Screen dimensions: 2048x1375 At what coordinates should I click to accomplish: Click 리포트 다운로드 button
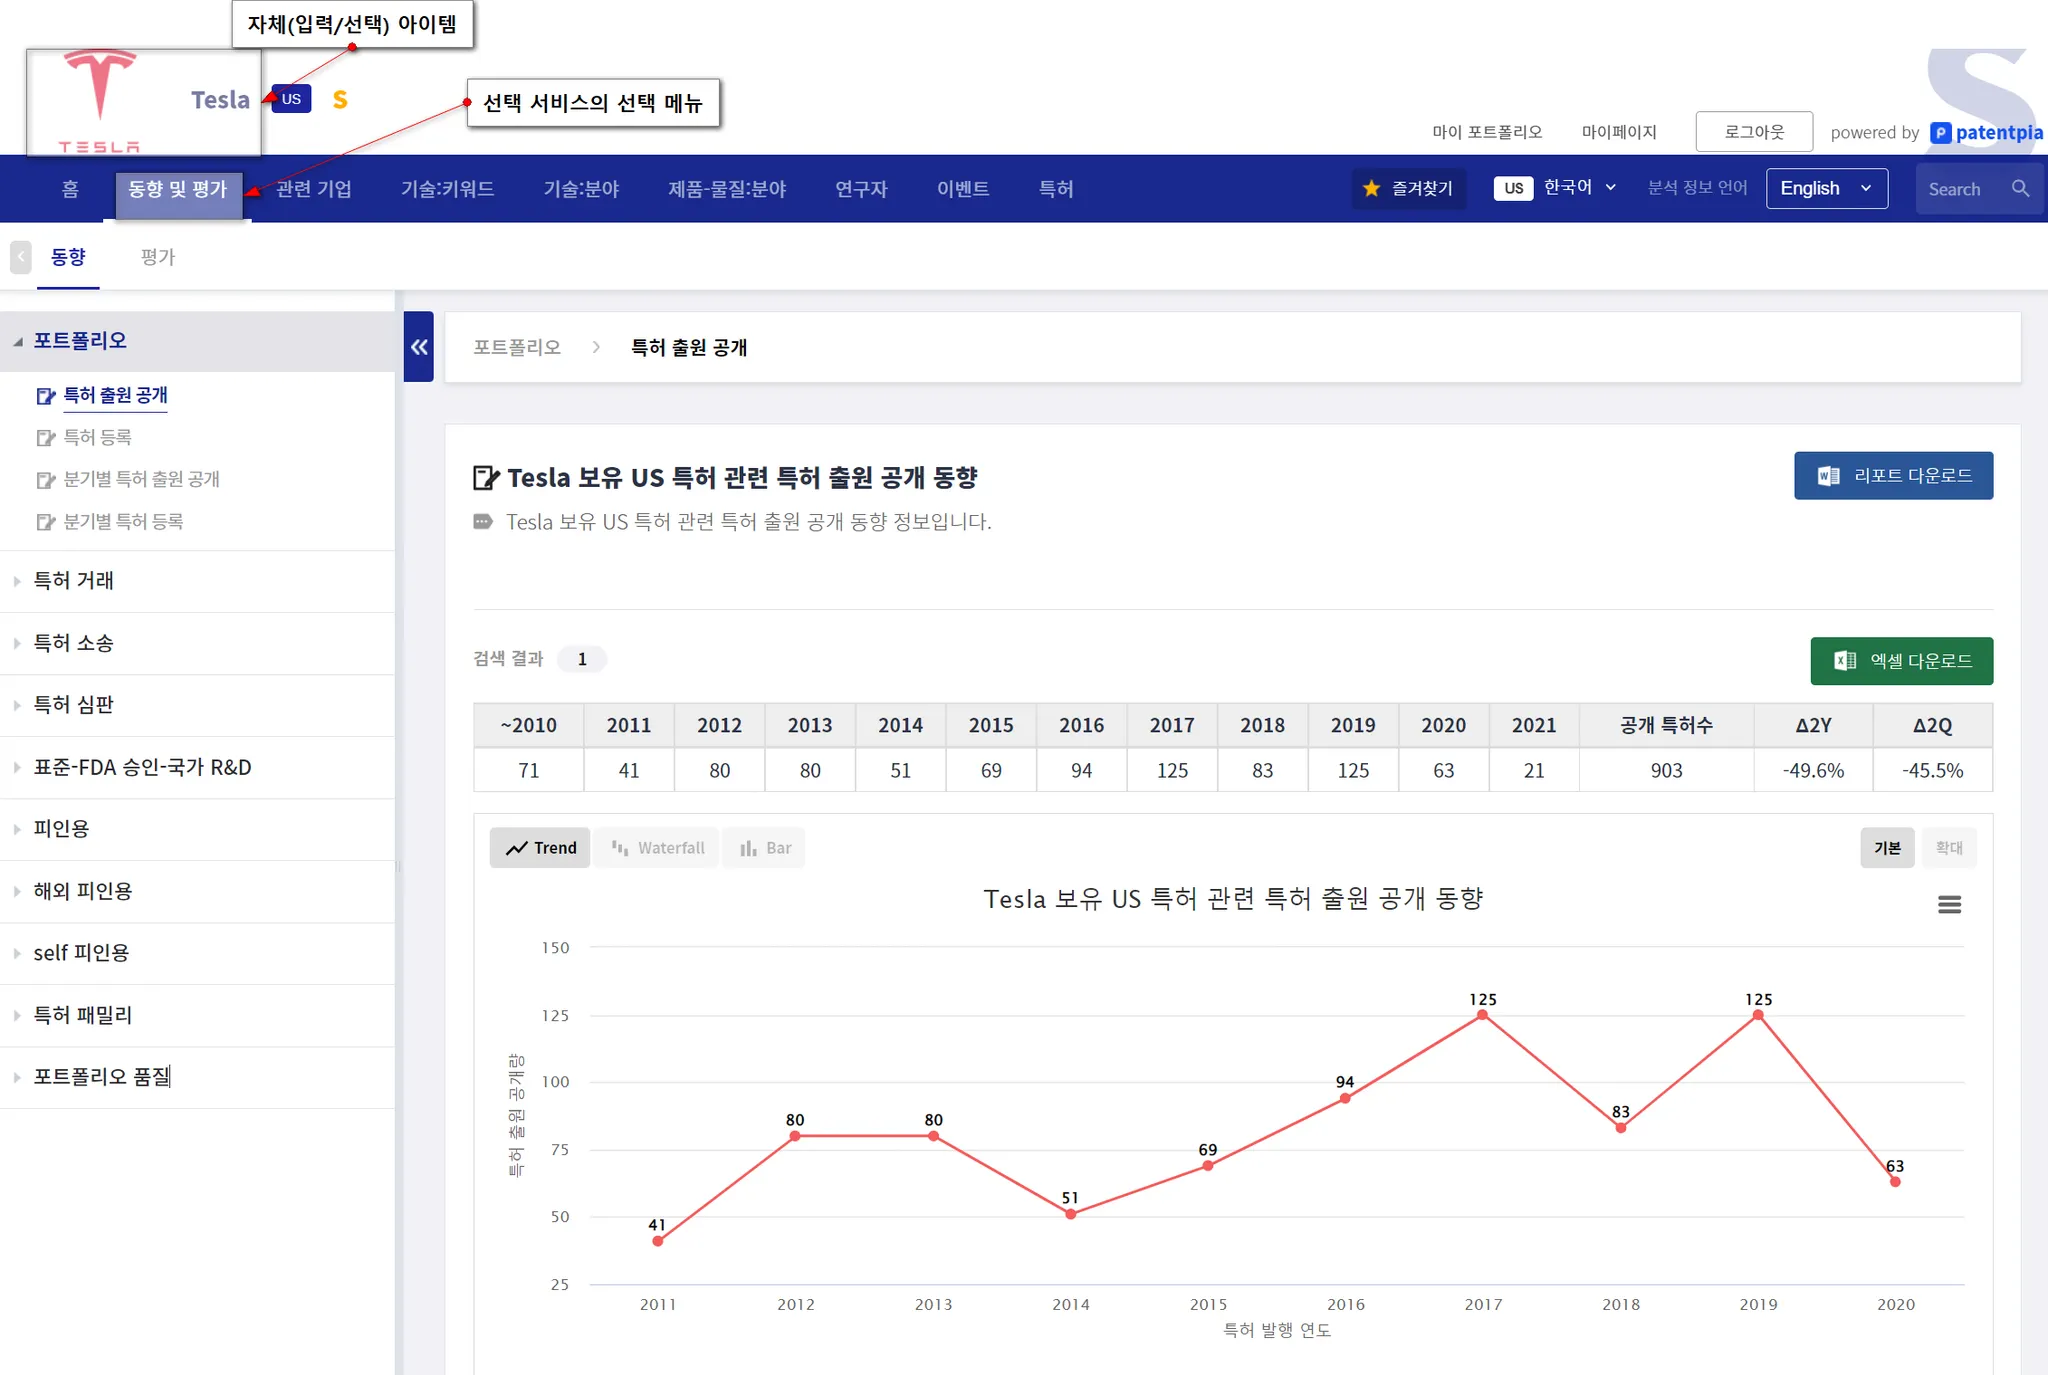coord(1892,476)
